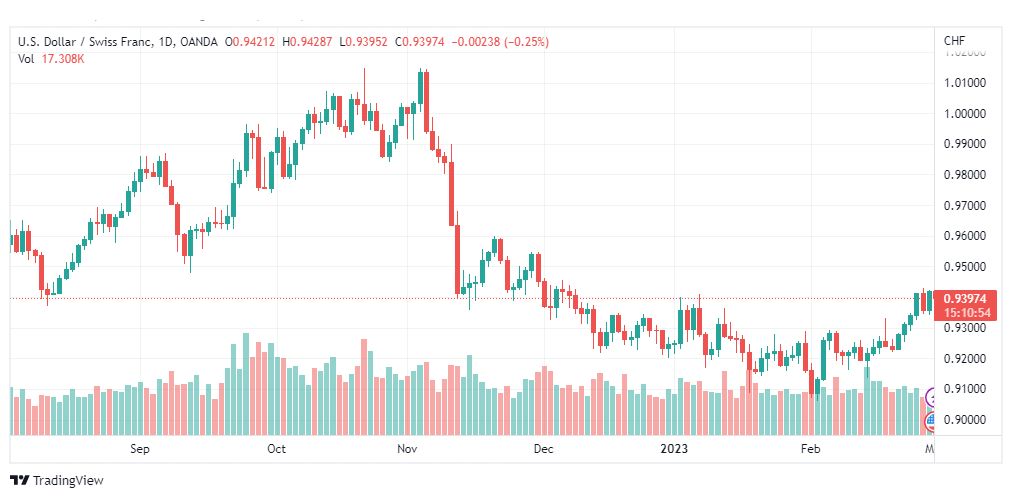Image resolution: width=1012 pixels, height=498 pixels.
Task: Click the Nov label on time axis
Action: pyautogui.click(x=406, y=449)
